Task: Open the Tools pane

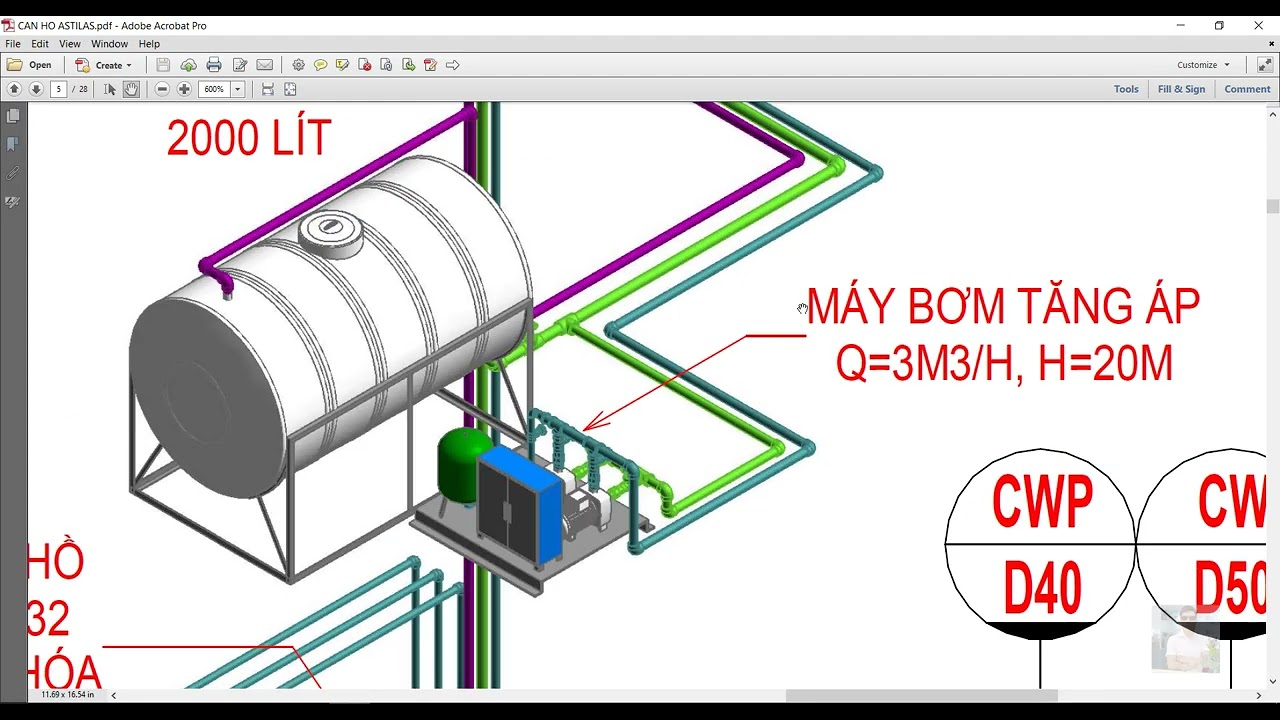Action: [x=1126, y=89]
